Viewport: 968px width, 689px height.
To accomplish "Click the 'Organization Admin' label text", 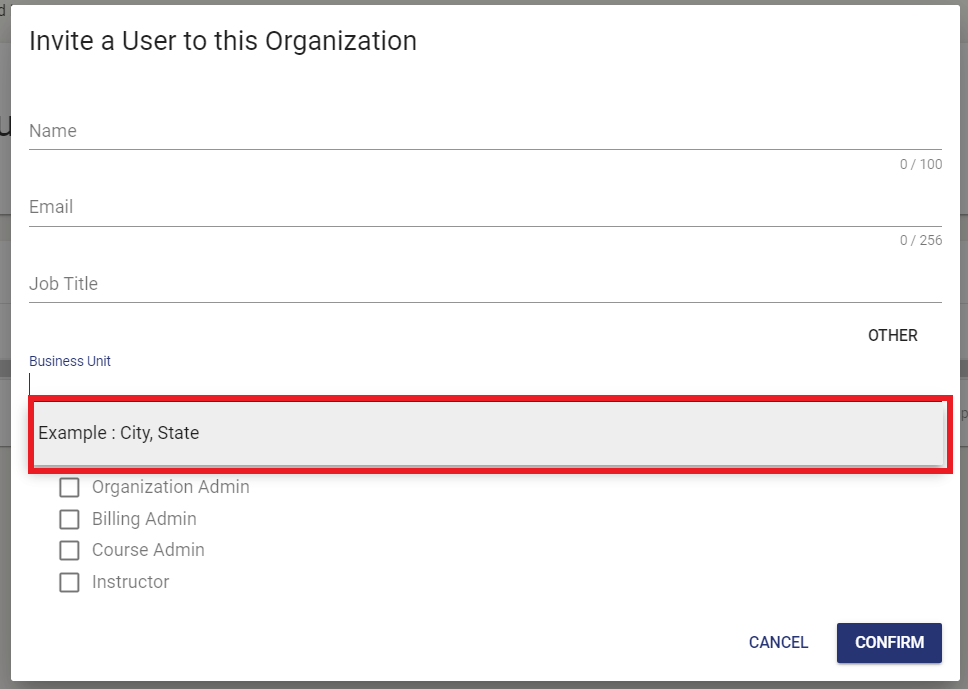I will coord(170,487).
